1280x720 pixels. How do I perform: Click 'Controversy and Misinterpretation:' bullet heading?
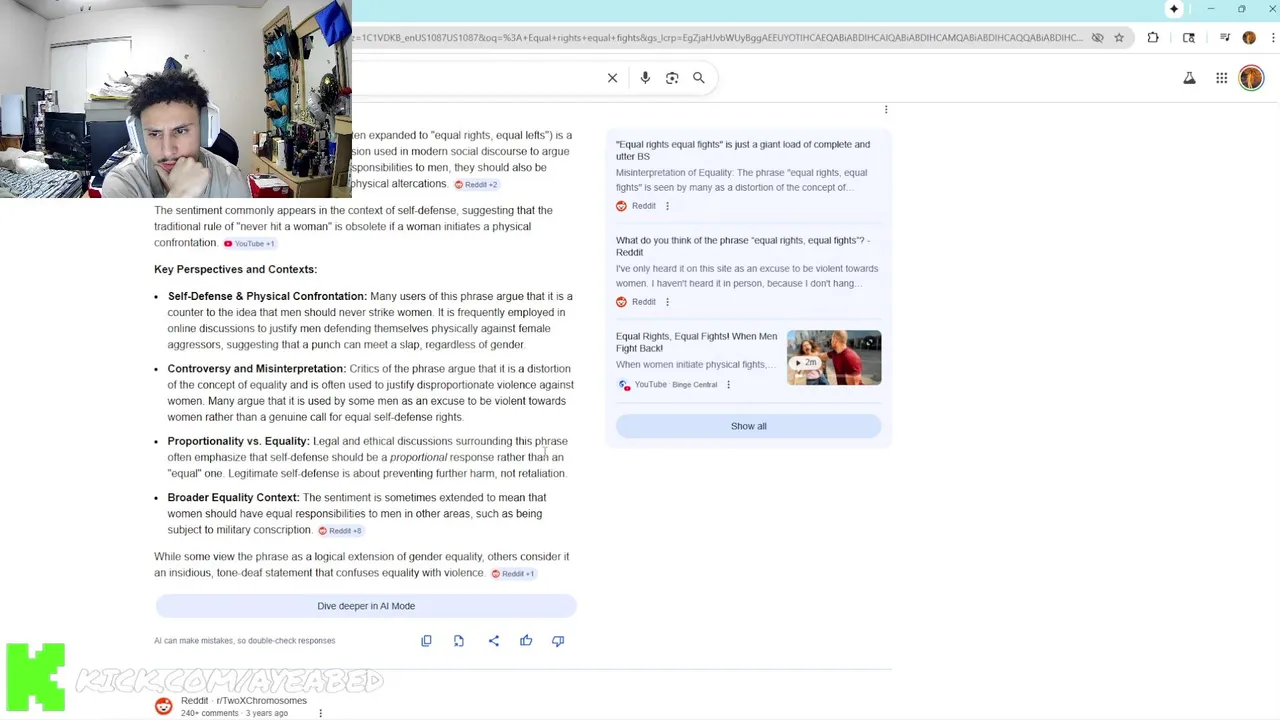257,369
